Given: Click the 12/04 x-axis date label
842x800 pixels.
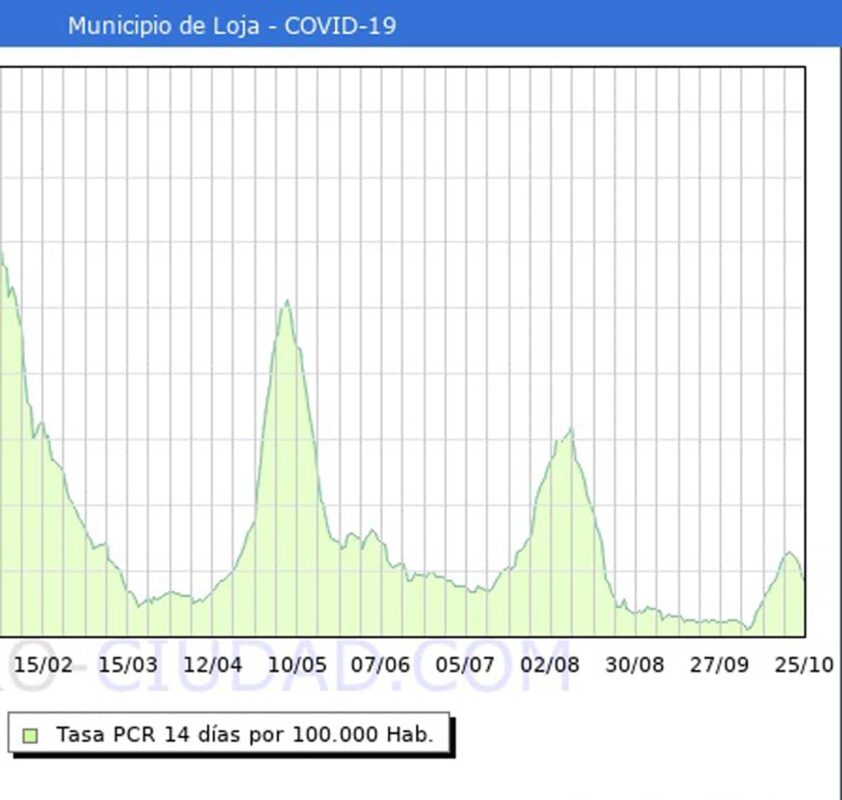Looking at the screenshot, I should pos(212,665).
